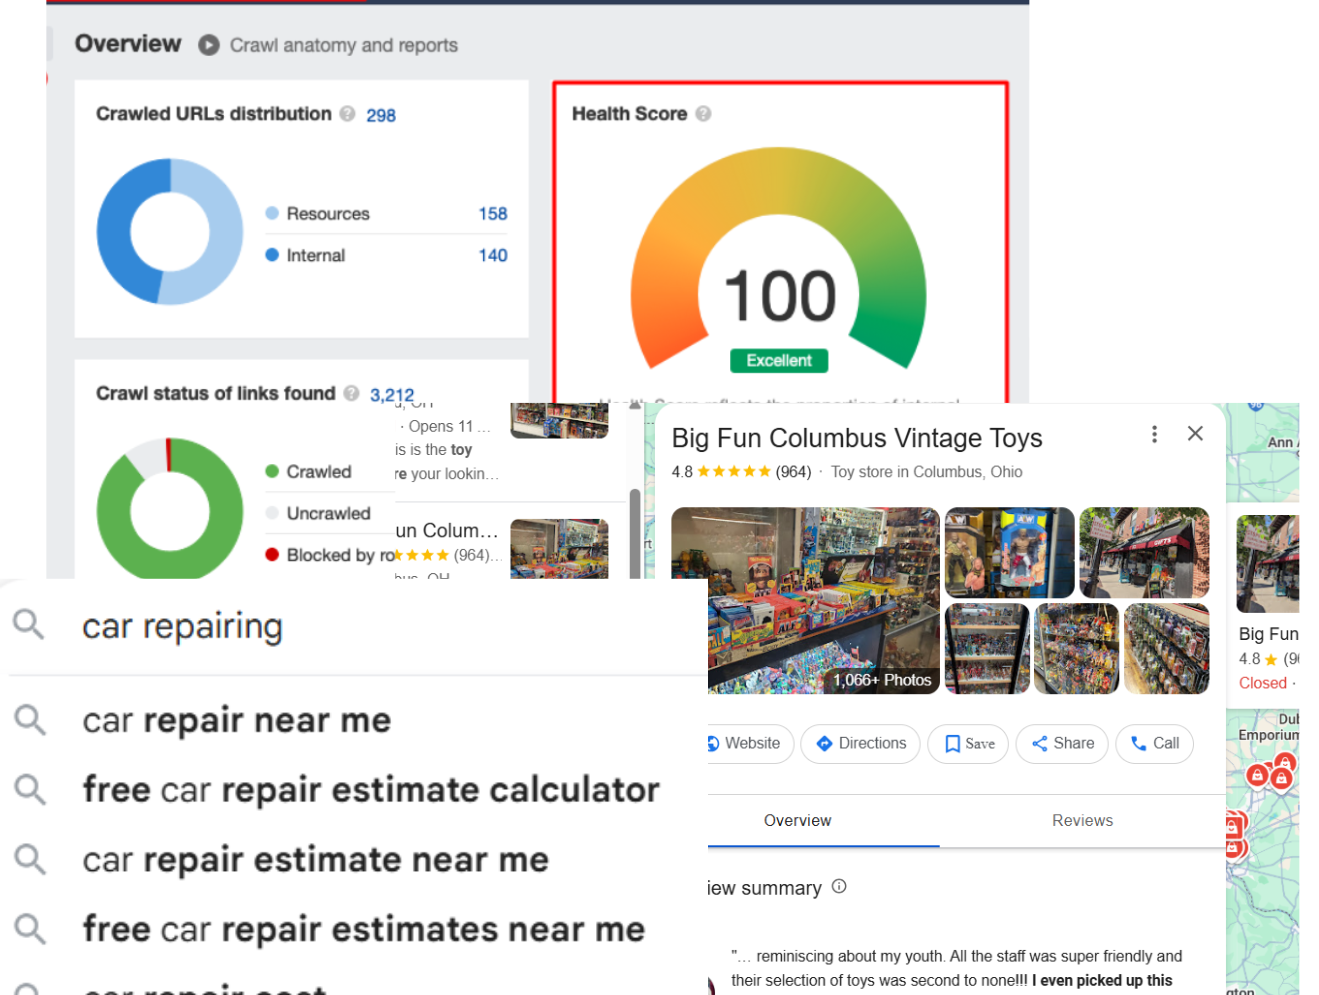Click the Health Score gauge showing 100
This screenshot has width=1319, height=995.
click(x=779, y=260)
